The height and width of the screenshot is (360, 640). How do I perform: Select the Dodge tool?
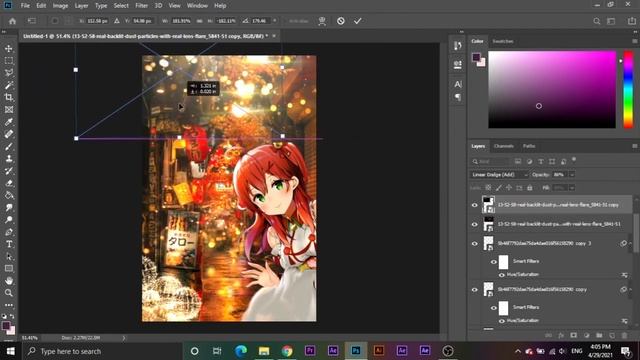[x=9, y=220]
